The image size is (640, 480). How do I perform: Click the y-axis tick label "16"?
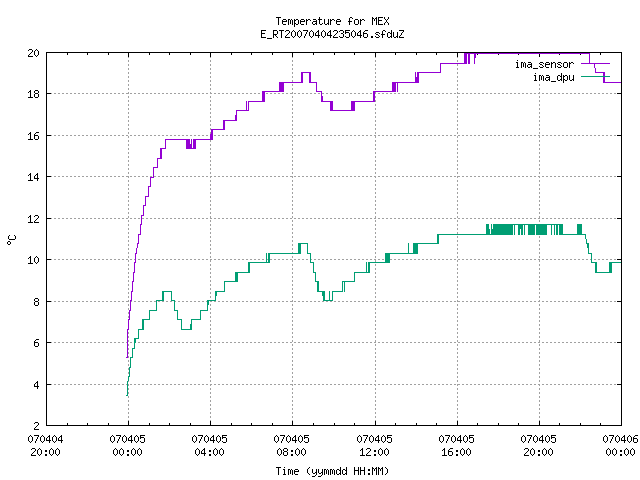33,136
